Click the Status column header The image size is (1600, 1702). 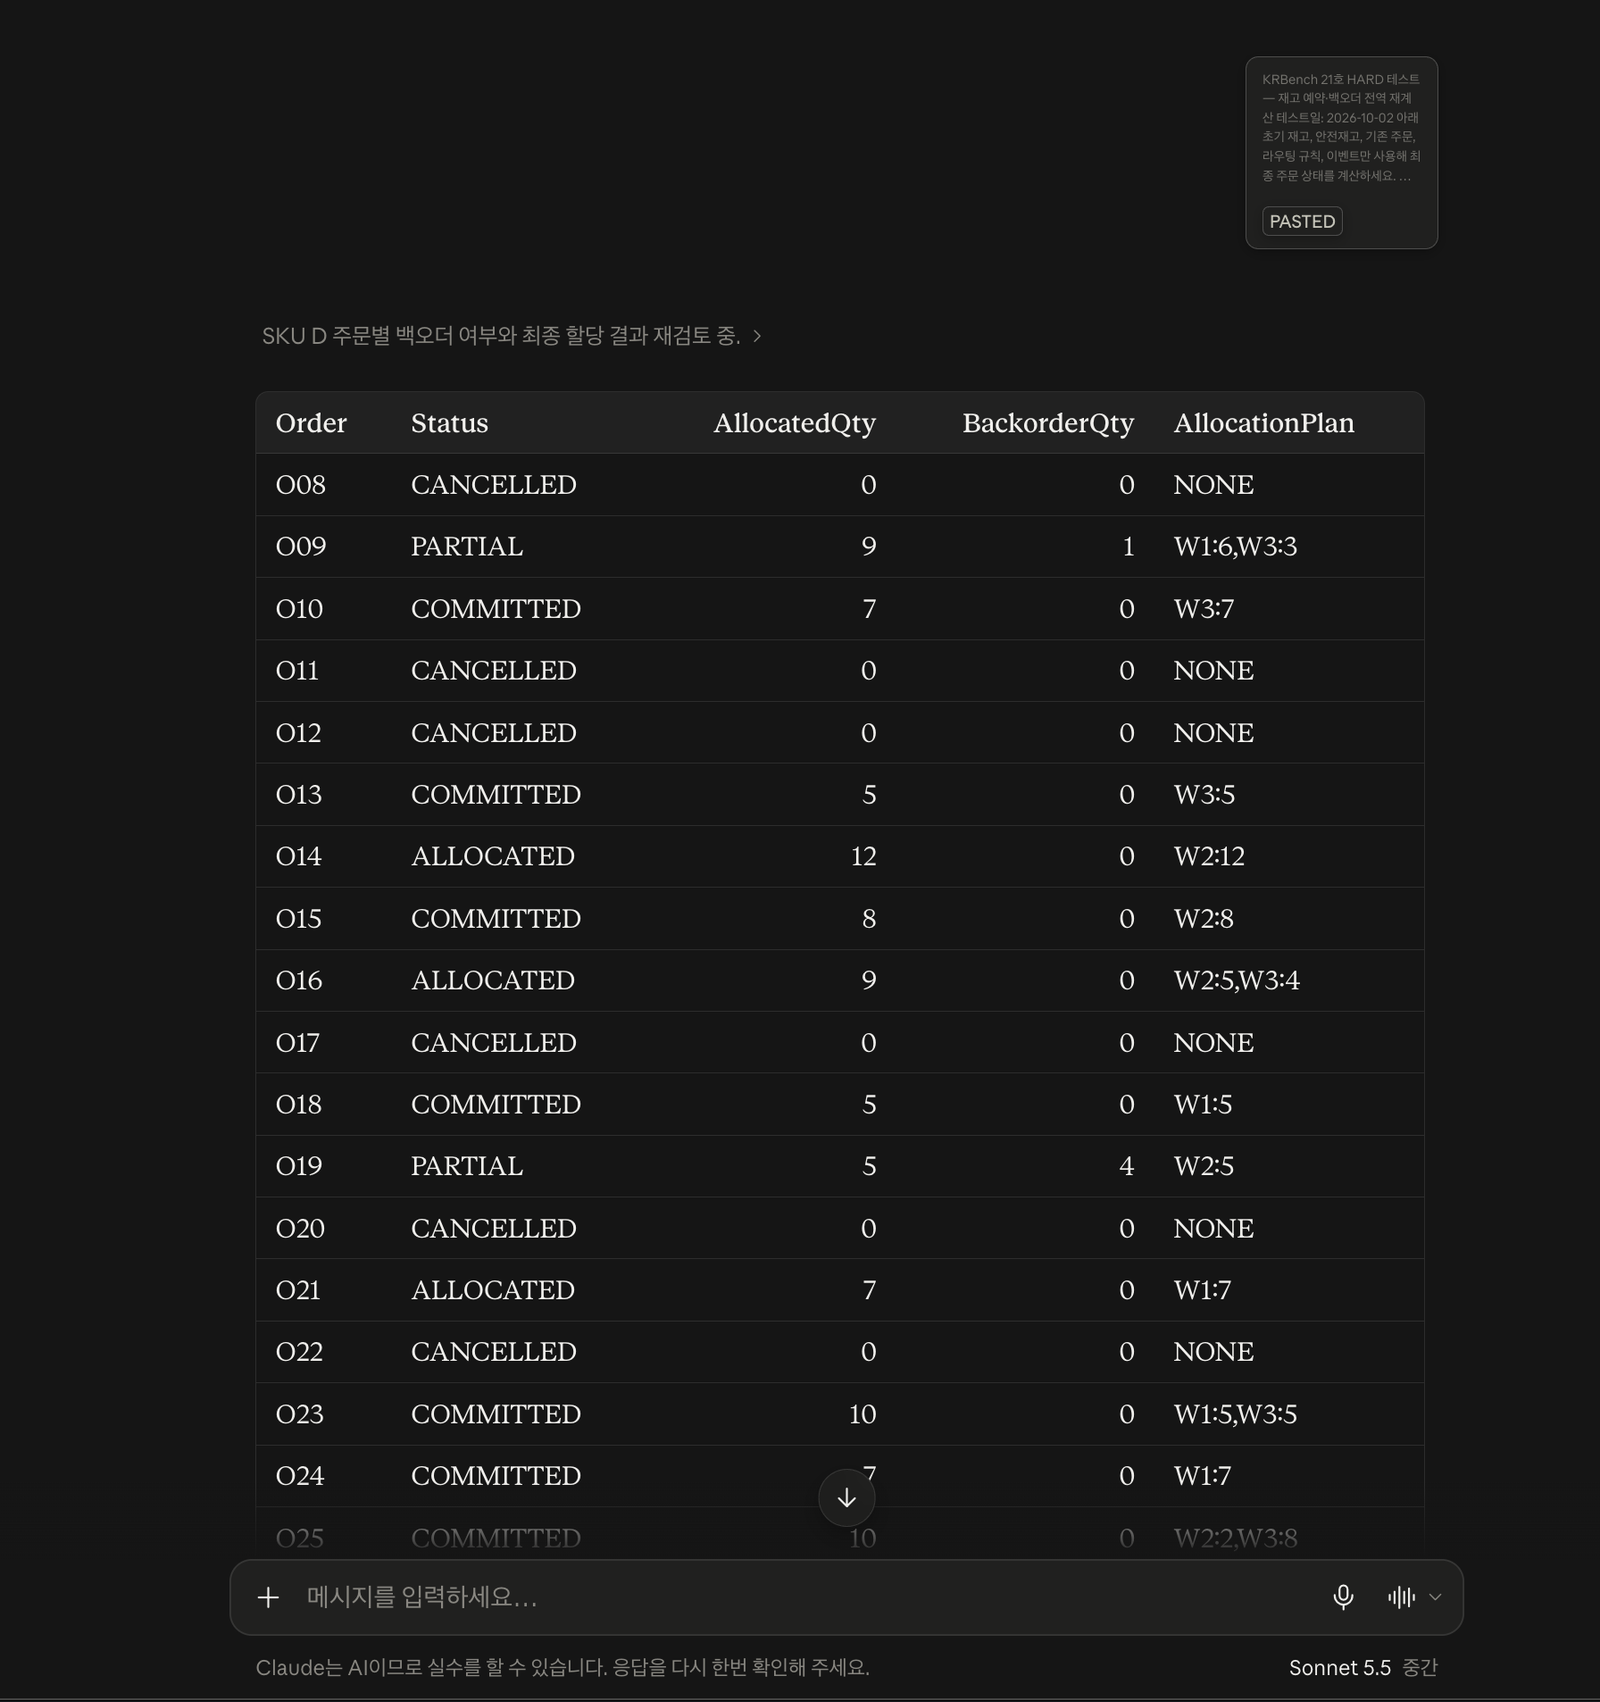point(449,423)
